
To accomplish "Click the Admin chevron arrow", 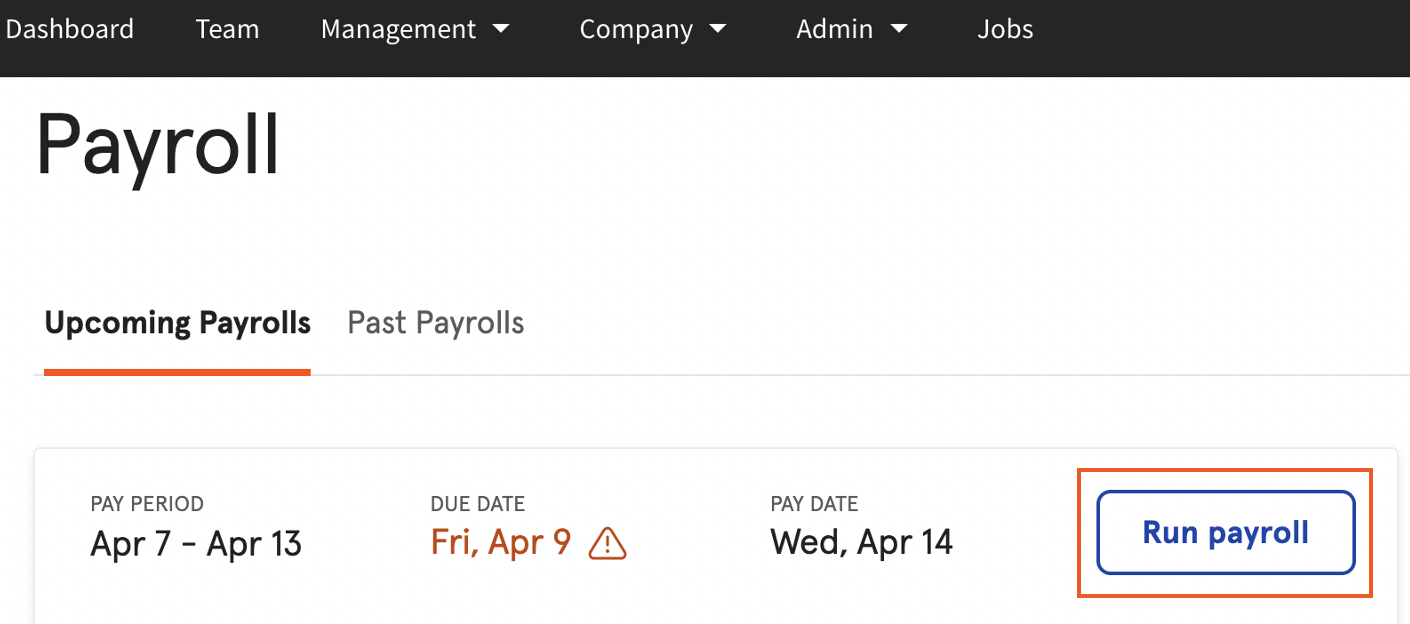I will click(899, 29).
